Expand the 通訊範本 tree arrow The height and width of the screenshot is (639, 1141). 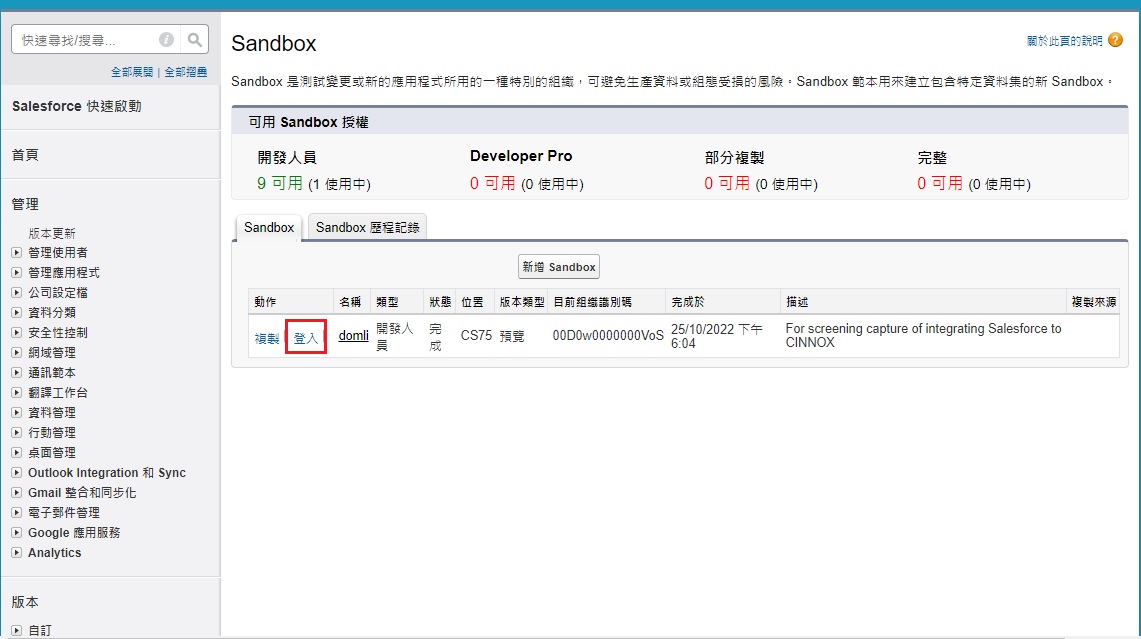coord(16,373)
